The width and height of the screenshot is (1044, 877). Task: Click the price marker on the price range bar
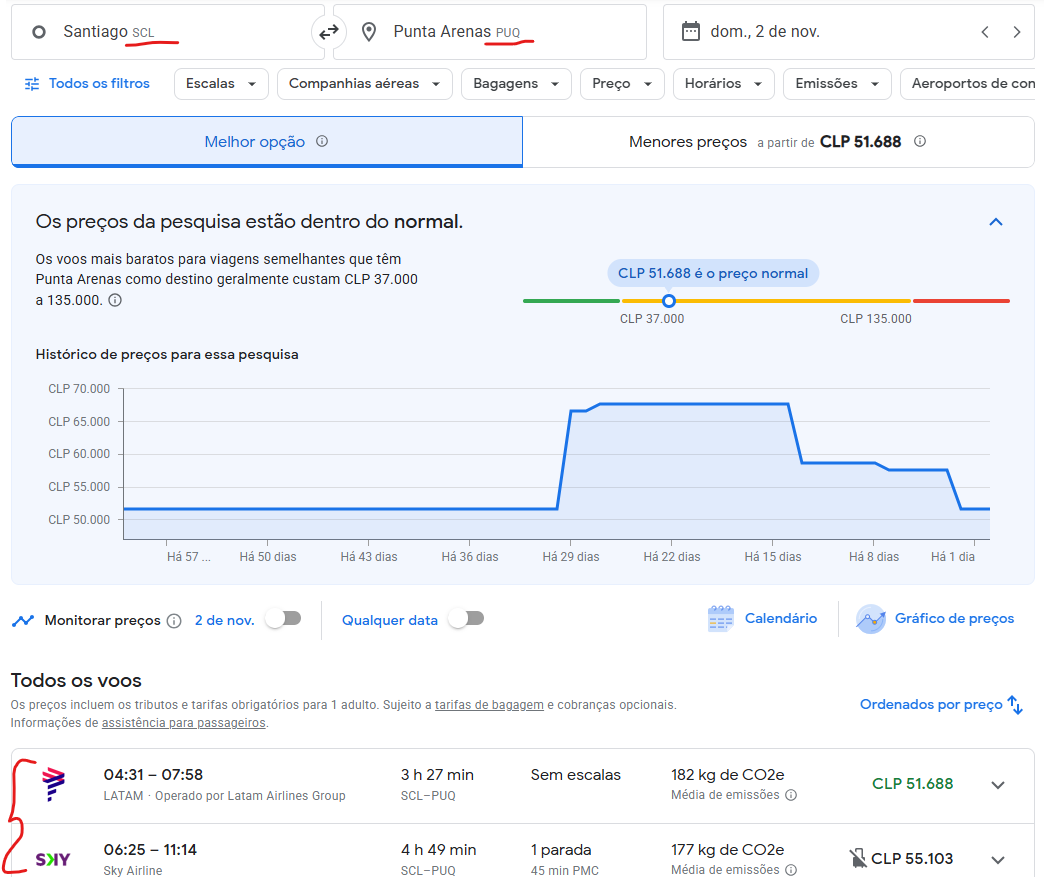pos(669,301)
